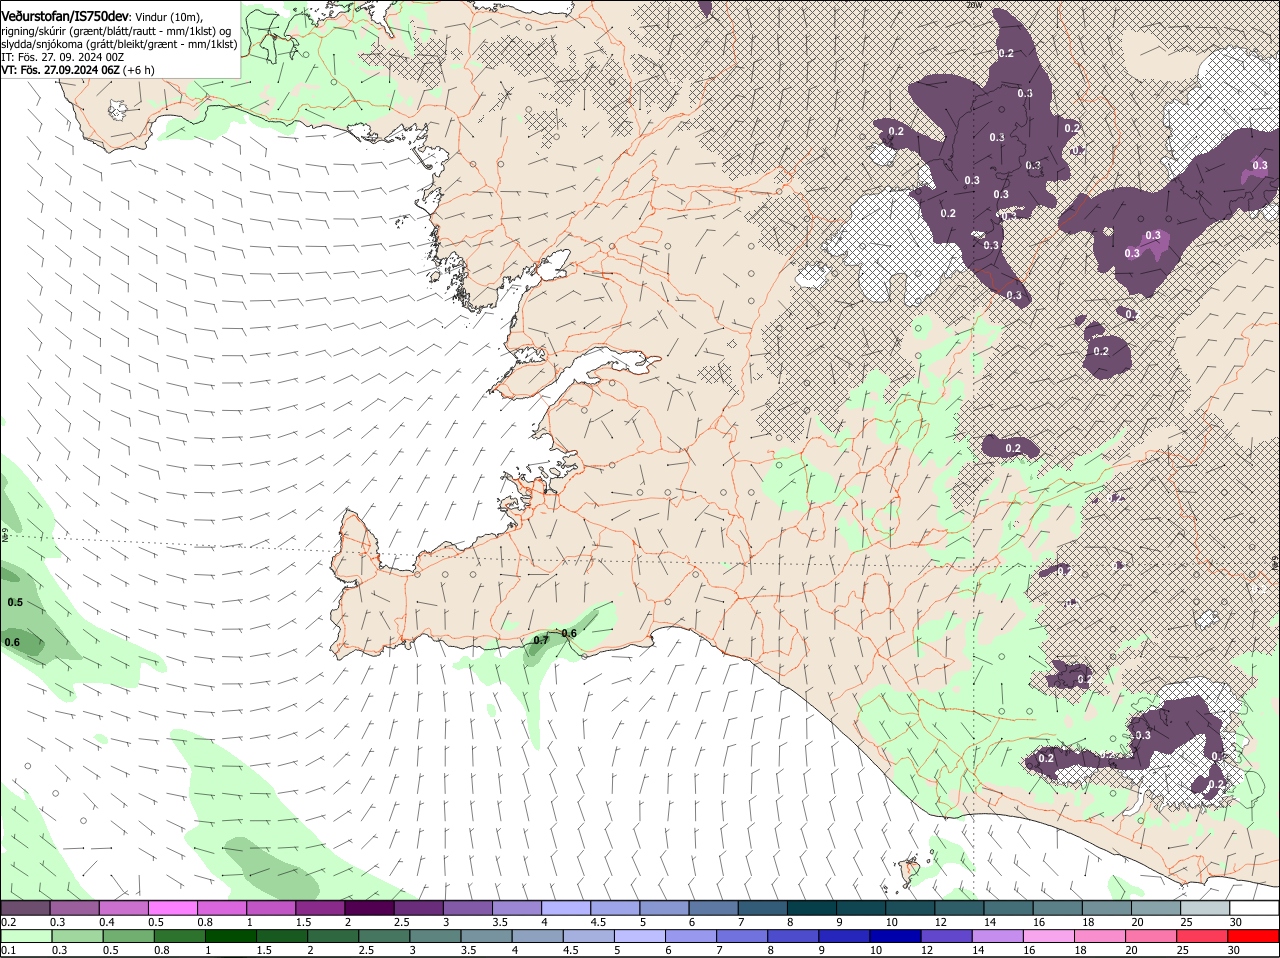The image size is (1280, 958).
Task: Click the '4.5' label on the upper snow scale
Action: (x=599, y=922)
